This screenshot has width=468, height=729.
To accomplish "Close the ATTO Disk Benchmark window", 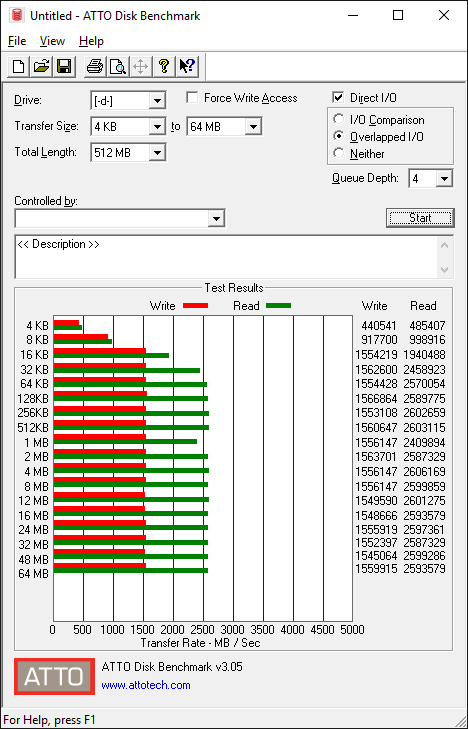I will (x=444, y=15).
